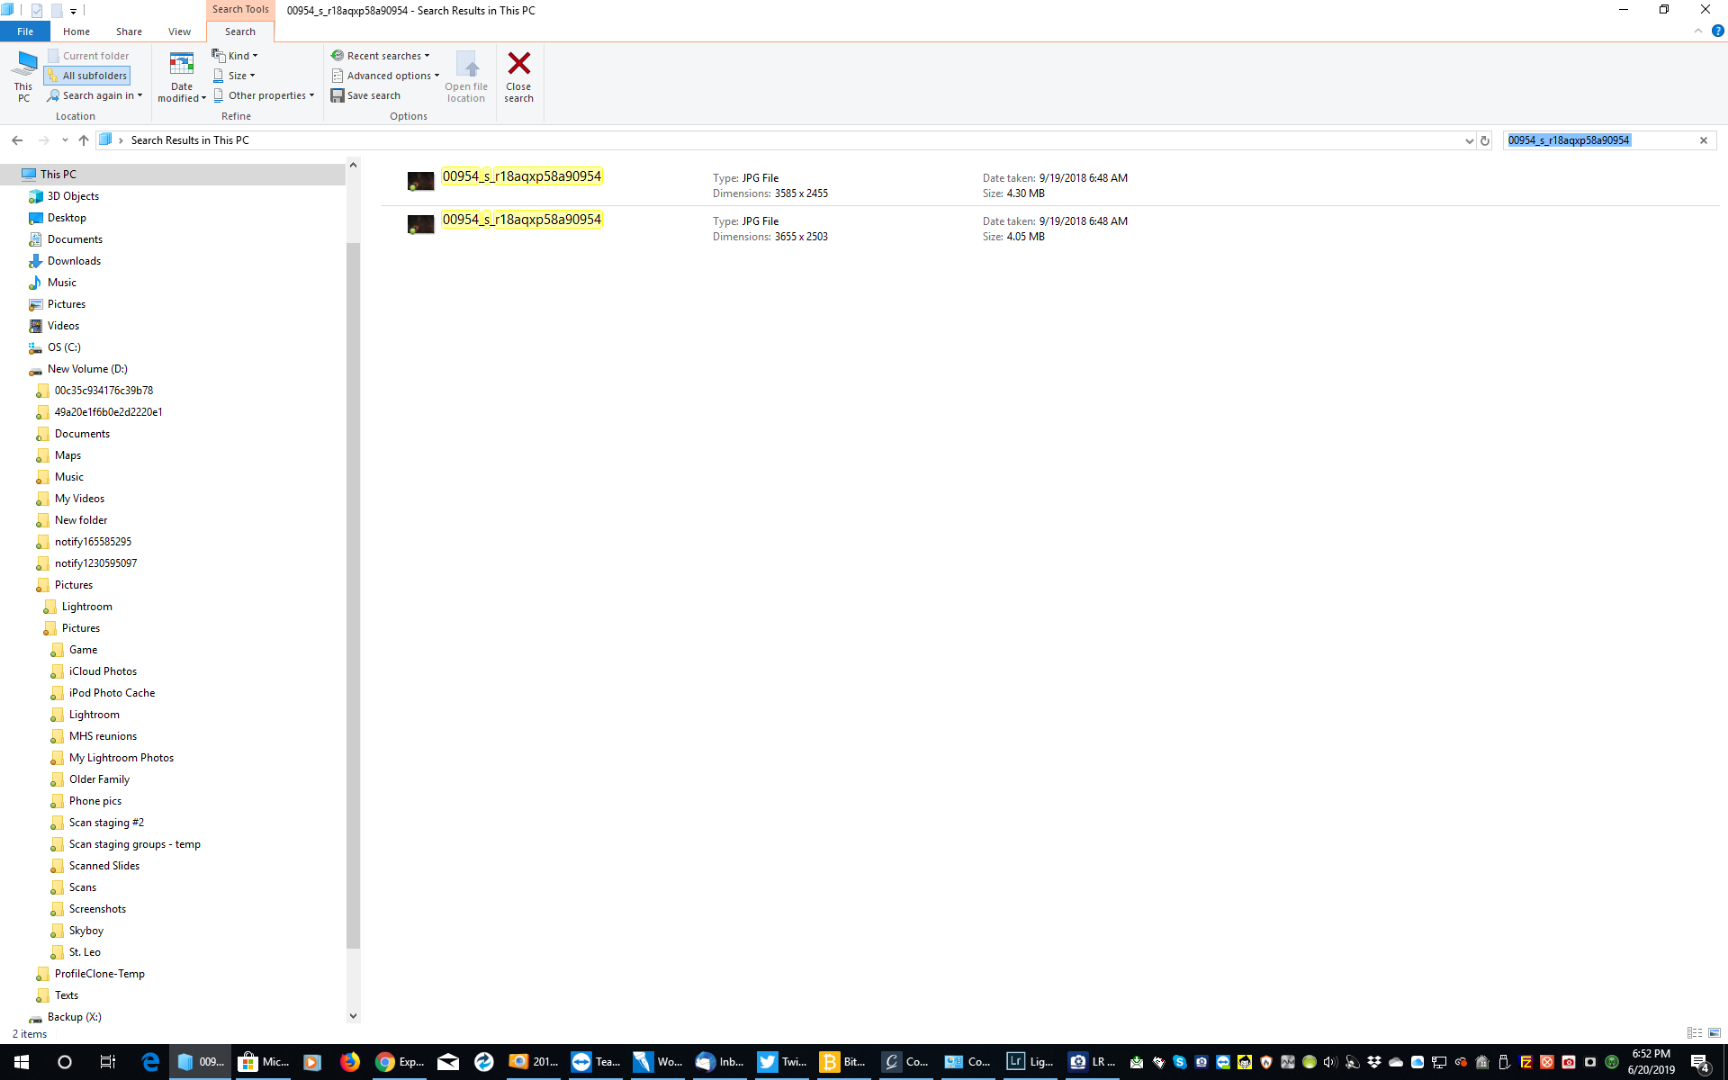Expand the Kind filter dropdown
The height and width of the screenshot is (1080, 1728).
point(235,56)
